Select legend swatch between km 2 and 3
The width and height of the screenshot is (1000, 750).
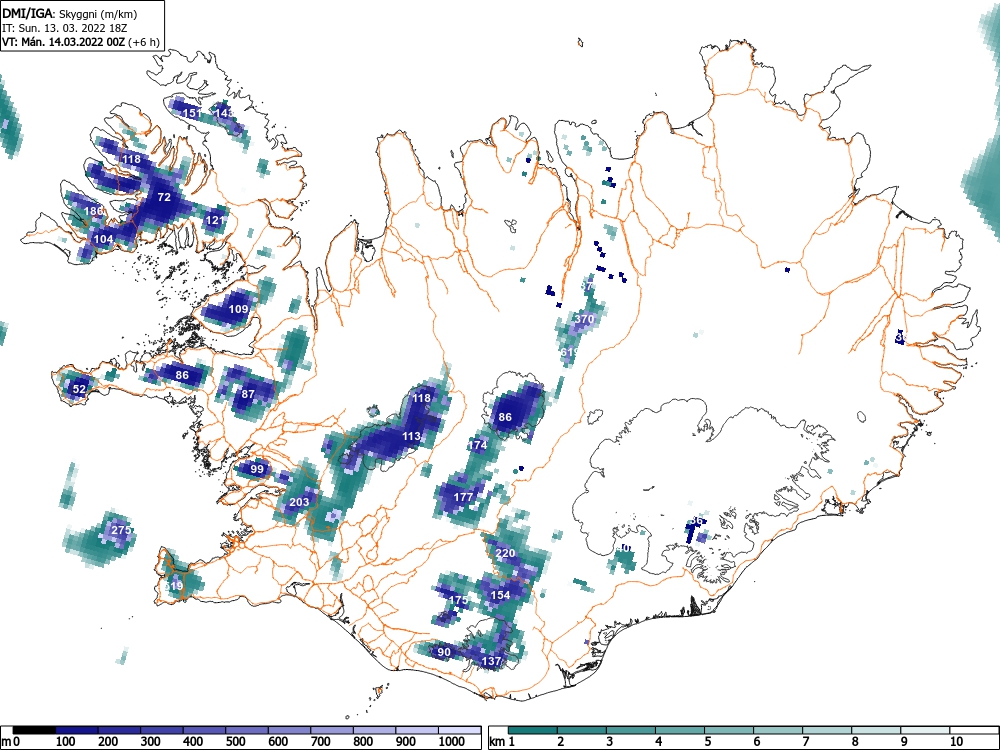click(x=582, y=730)
